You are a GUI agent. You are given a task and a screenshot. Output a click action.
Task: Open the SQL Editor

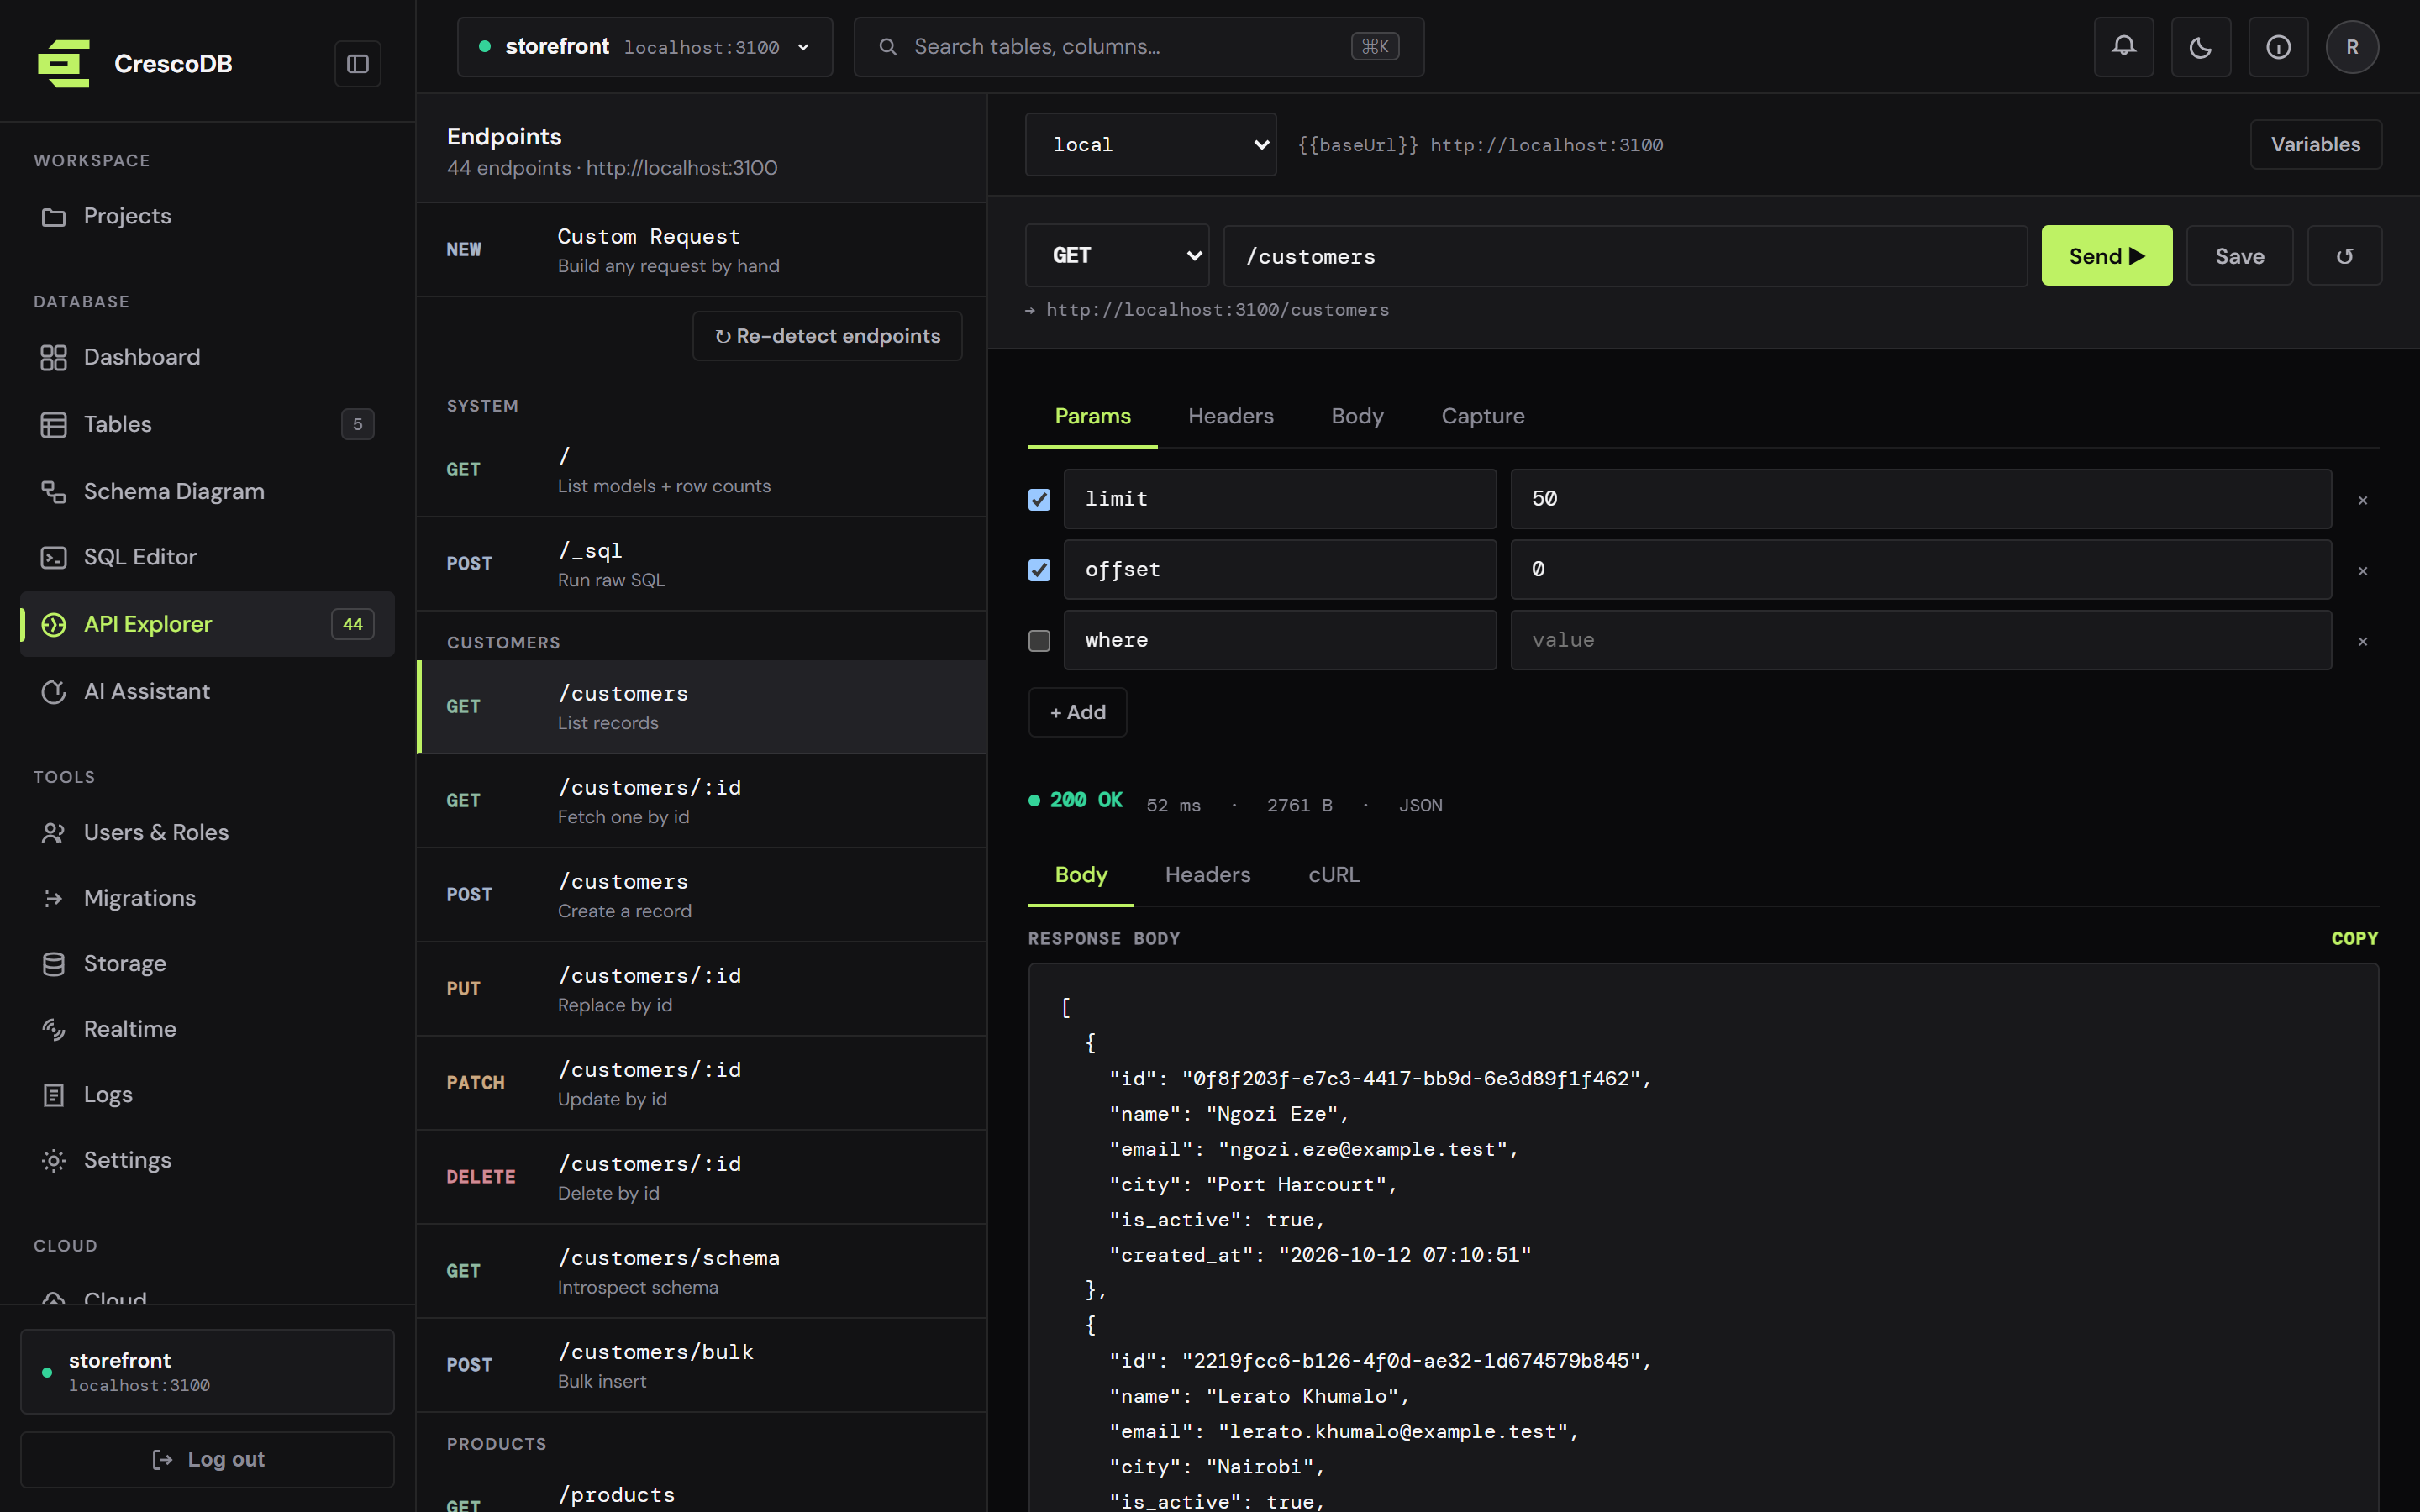pyautogui.click(x=207, y=557)
